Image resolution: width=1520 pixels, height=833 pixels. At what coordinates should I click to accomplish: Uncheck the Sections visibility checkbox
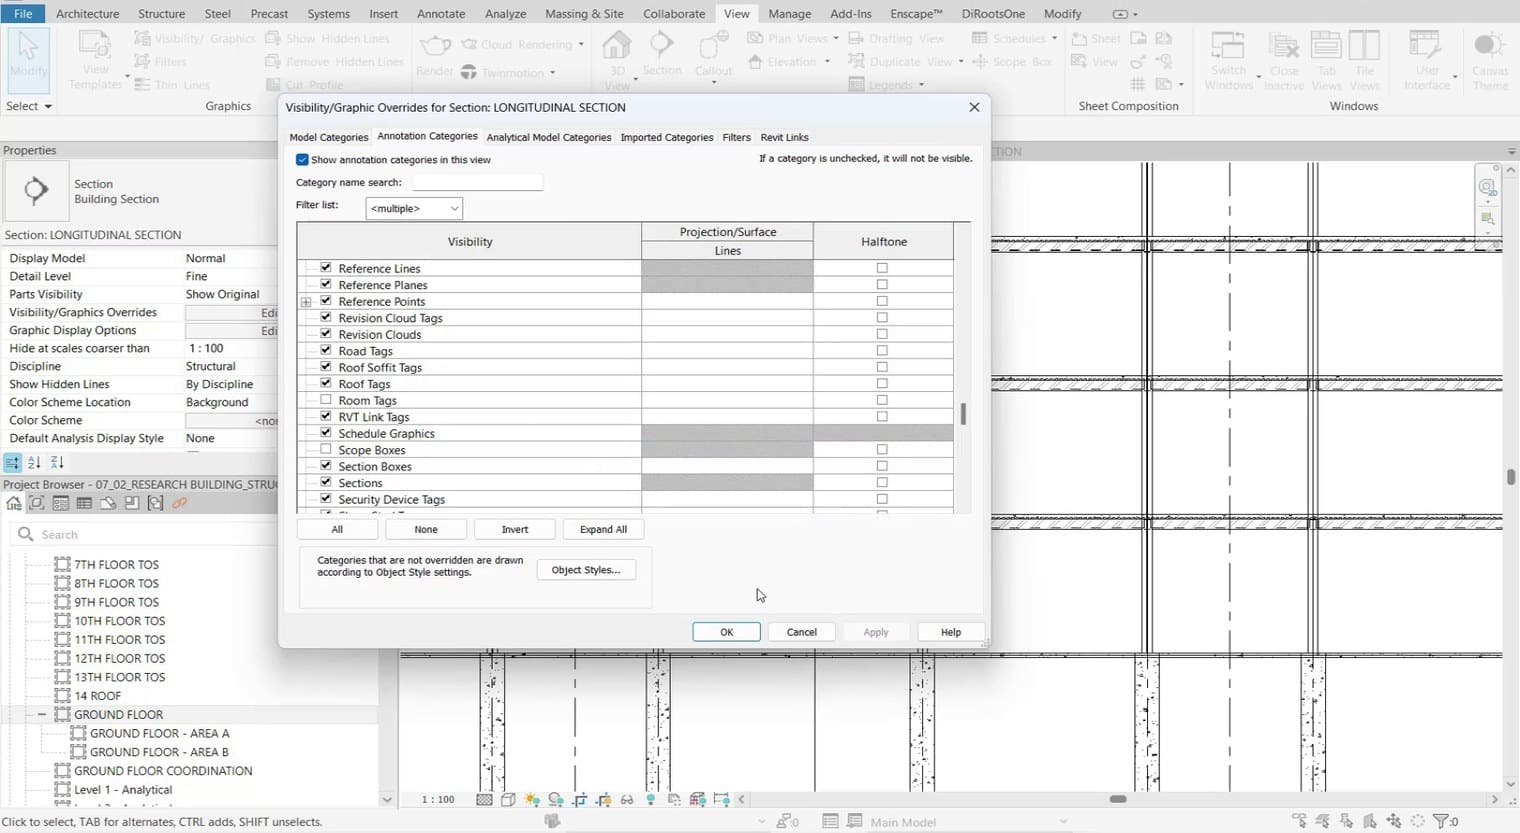click(326, 482)
